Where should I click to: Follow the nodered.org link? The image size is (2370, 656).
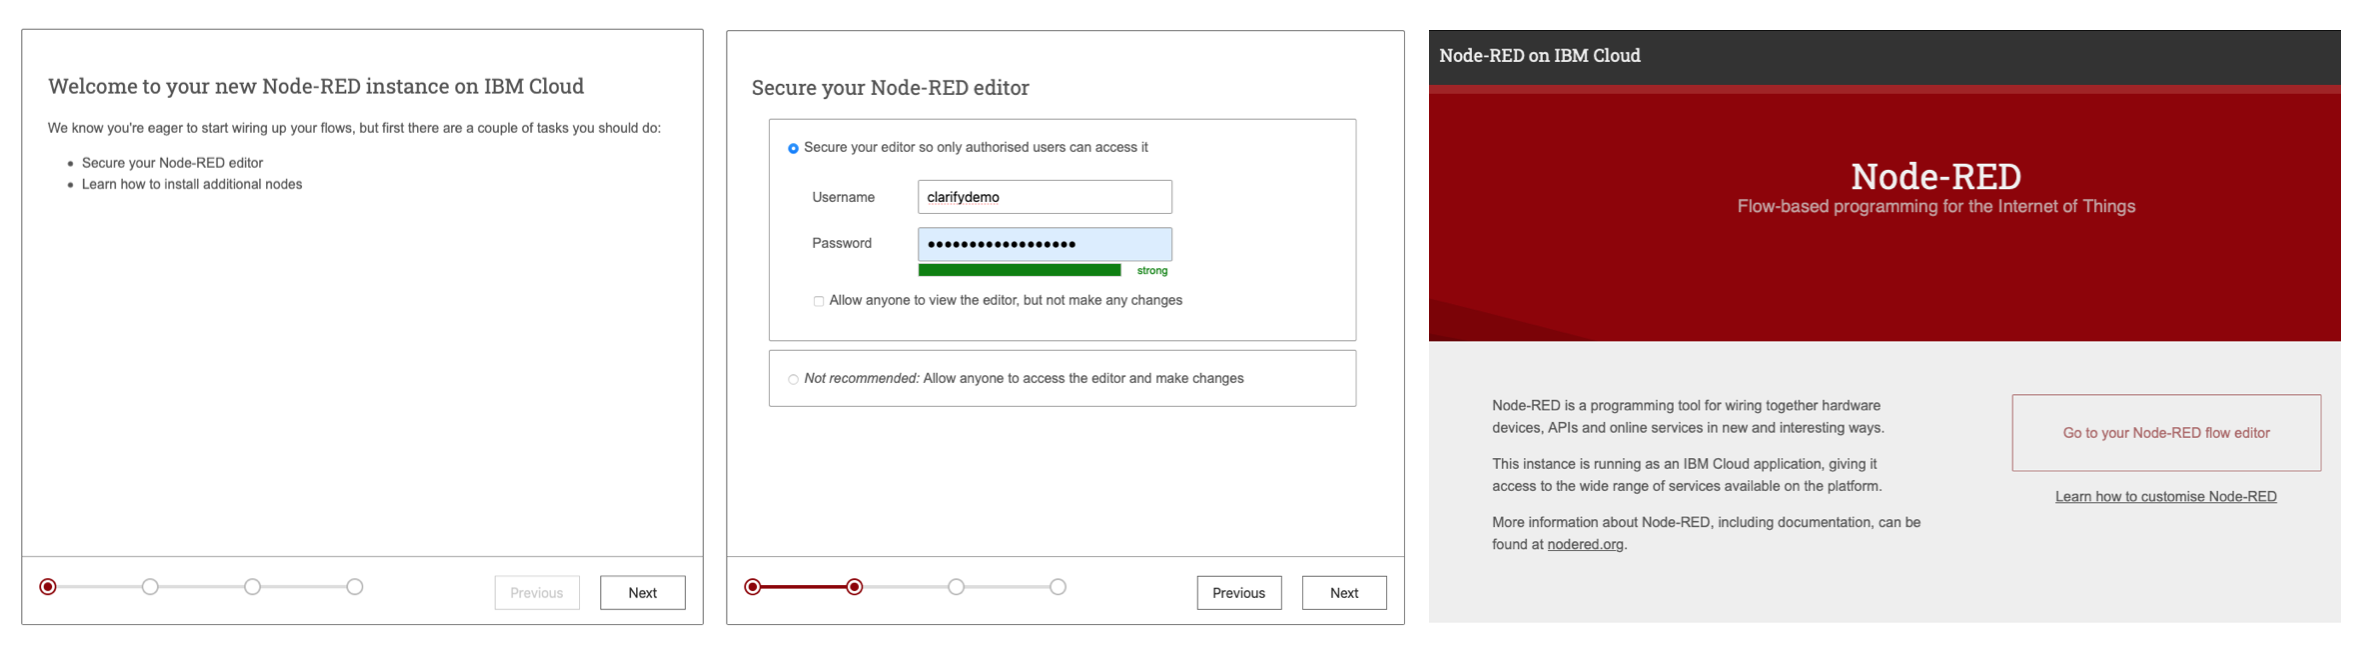click(x=1585, y=544)
